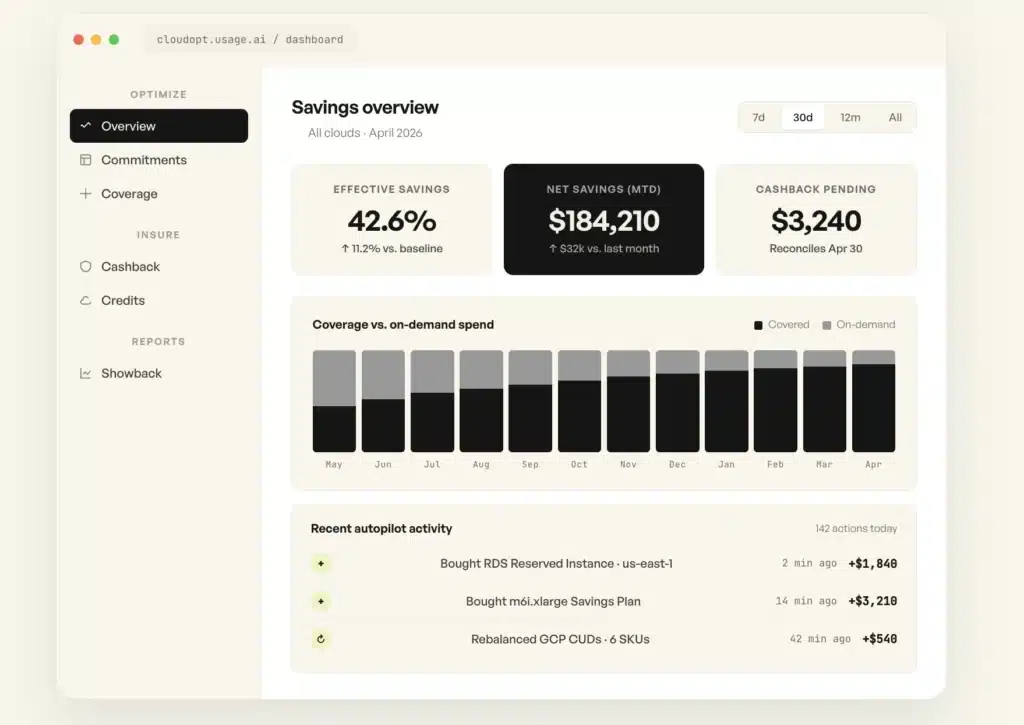Screen dimensions: 1024x725
Task: Open the Cashback section
Action: click(x=159, y=266)
